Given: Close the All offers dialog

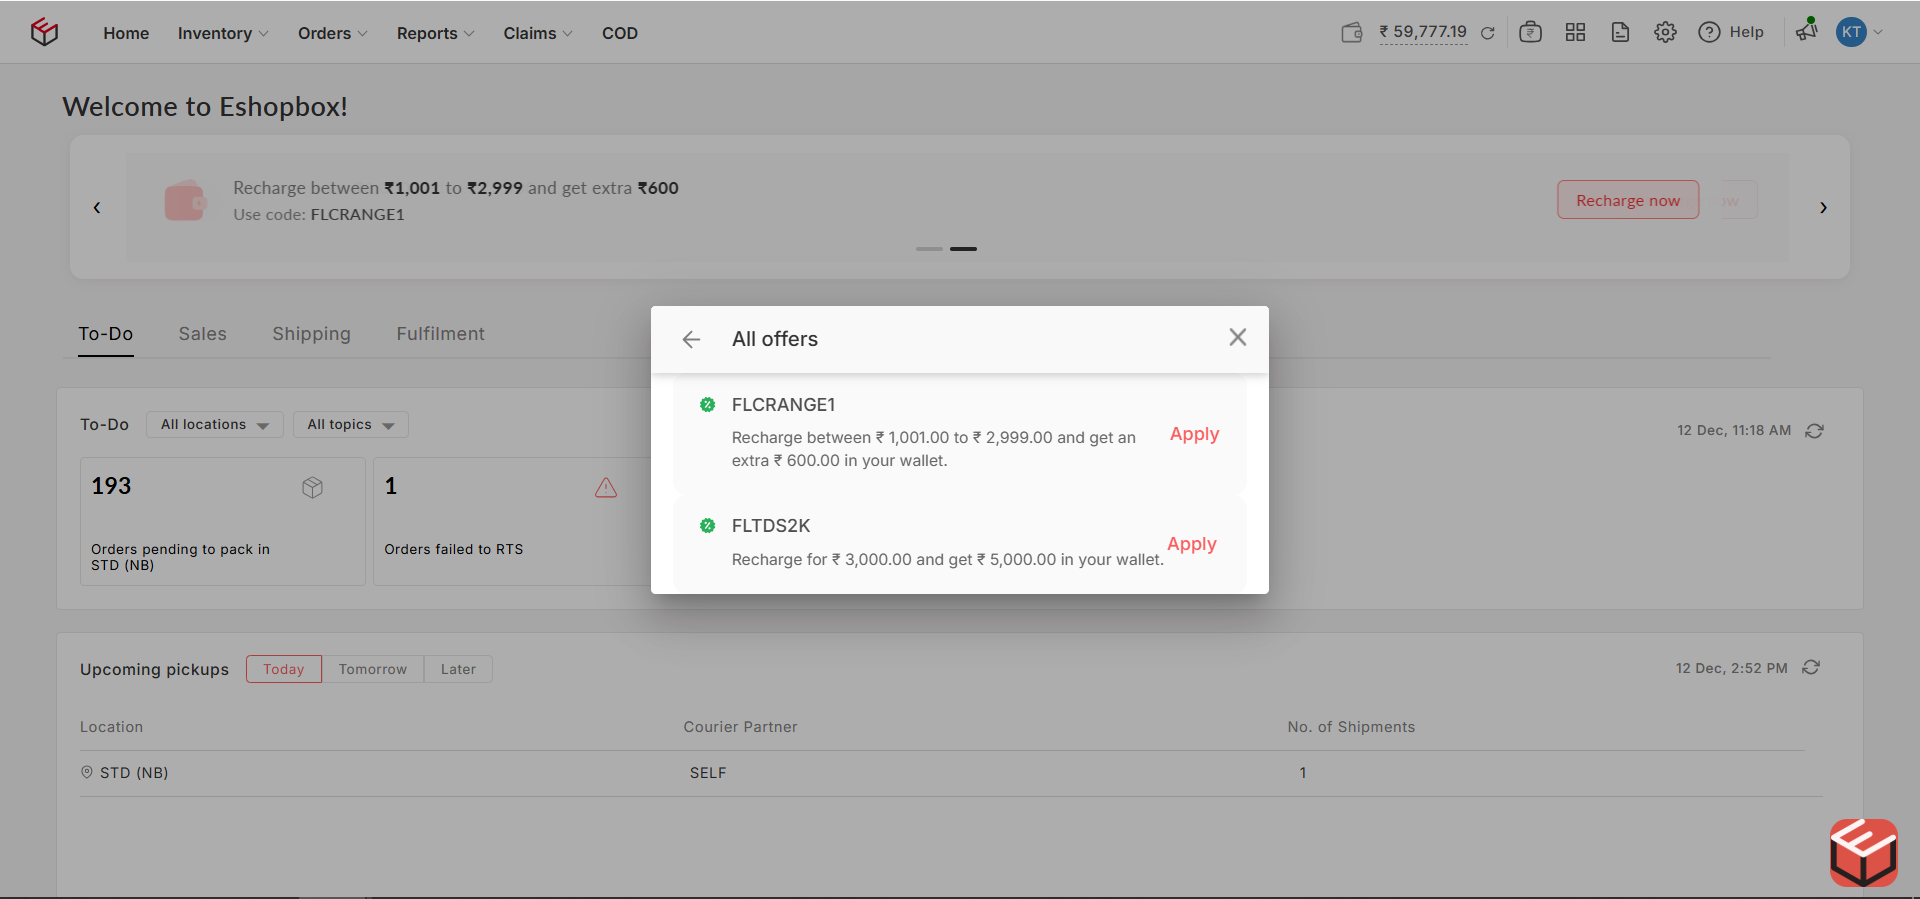Looking at the screenshot, I should point(1237,338).
